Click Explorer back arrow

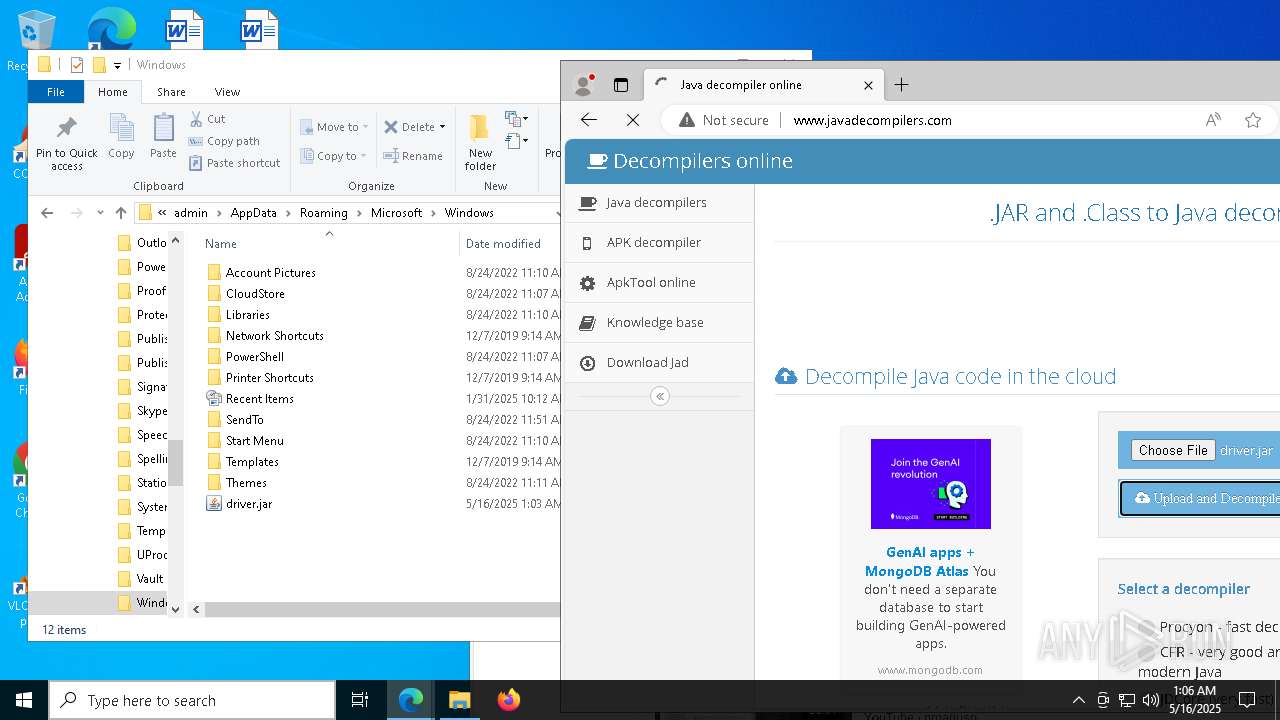47,213
